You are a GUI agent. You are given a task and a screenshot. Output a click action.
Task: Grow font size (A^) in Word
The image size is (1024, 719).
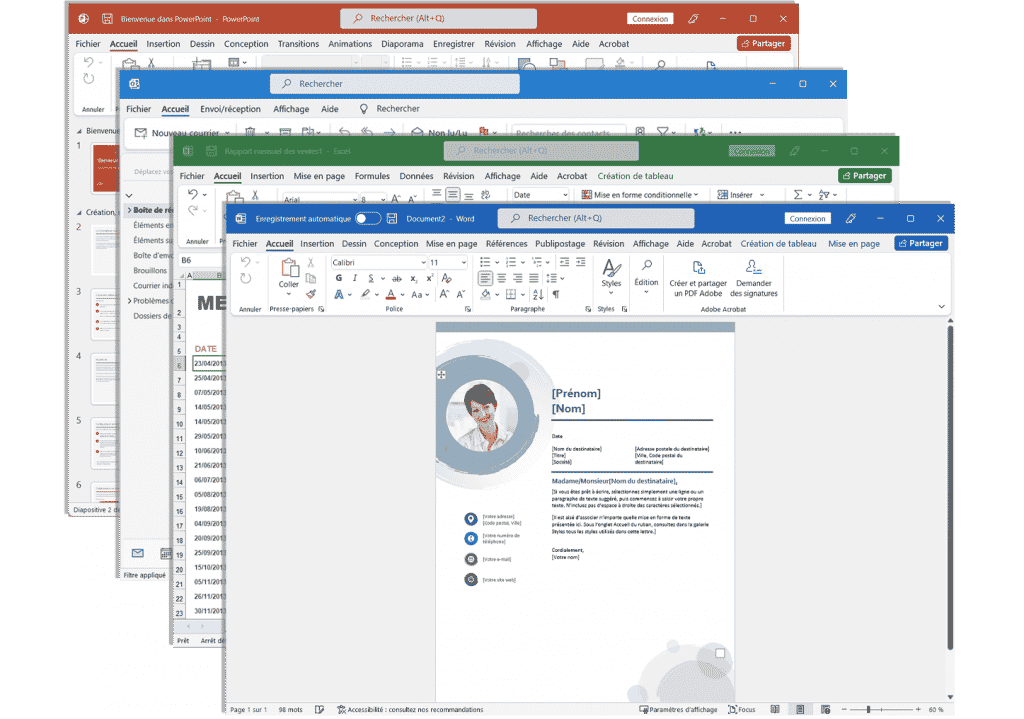(444, 295)
